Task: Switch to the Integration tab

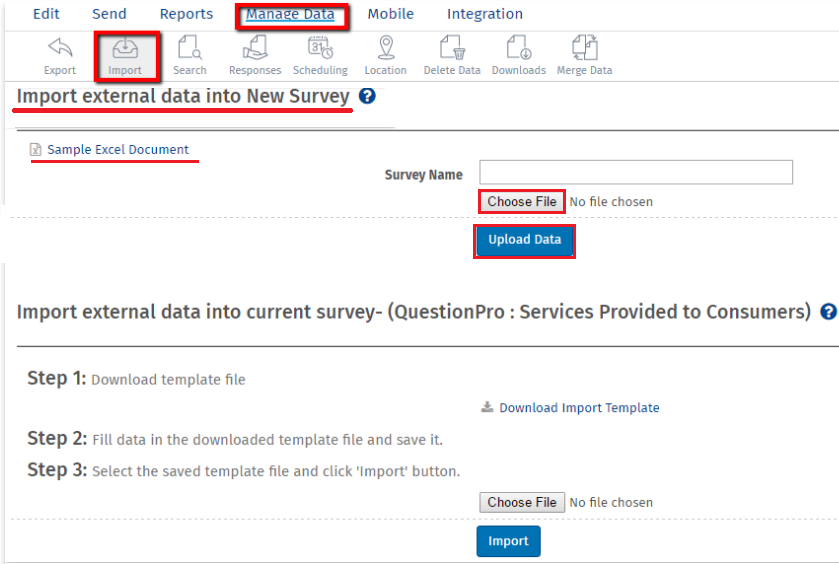Action: pos(485,14)
